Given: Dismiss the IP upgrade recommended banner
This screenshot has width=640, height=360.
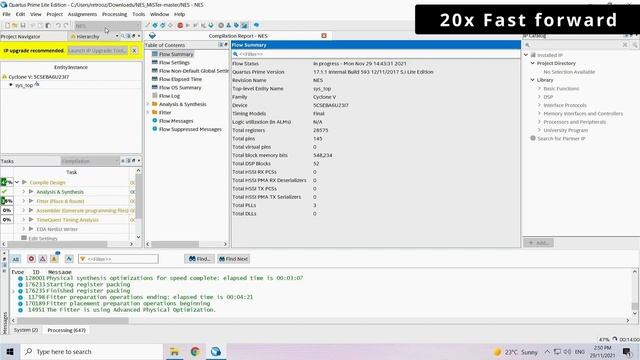Looking at the screenshot, I should tap(134, 51).
